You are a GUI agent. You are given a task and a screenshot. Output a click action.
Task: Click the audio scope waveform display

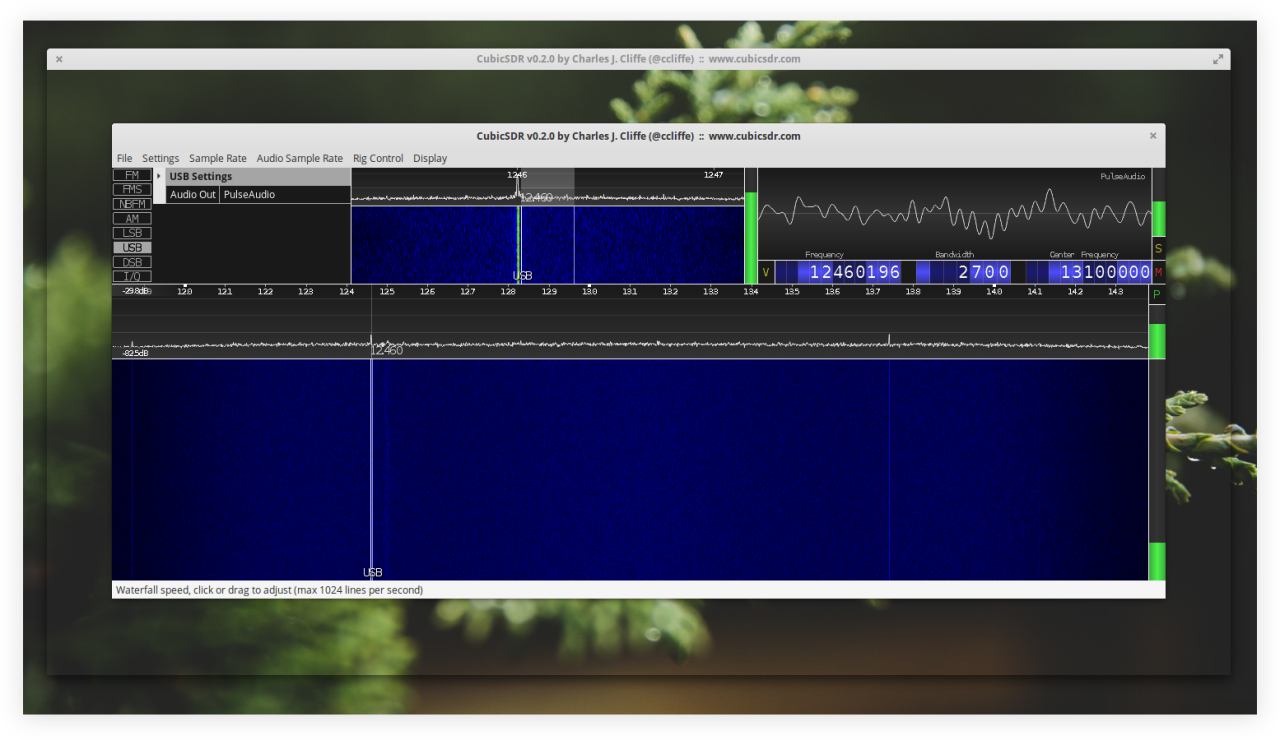[954, 214]
